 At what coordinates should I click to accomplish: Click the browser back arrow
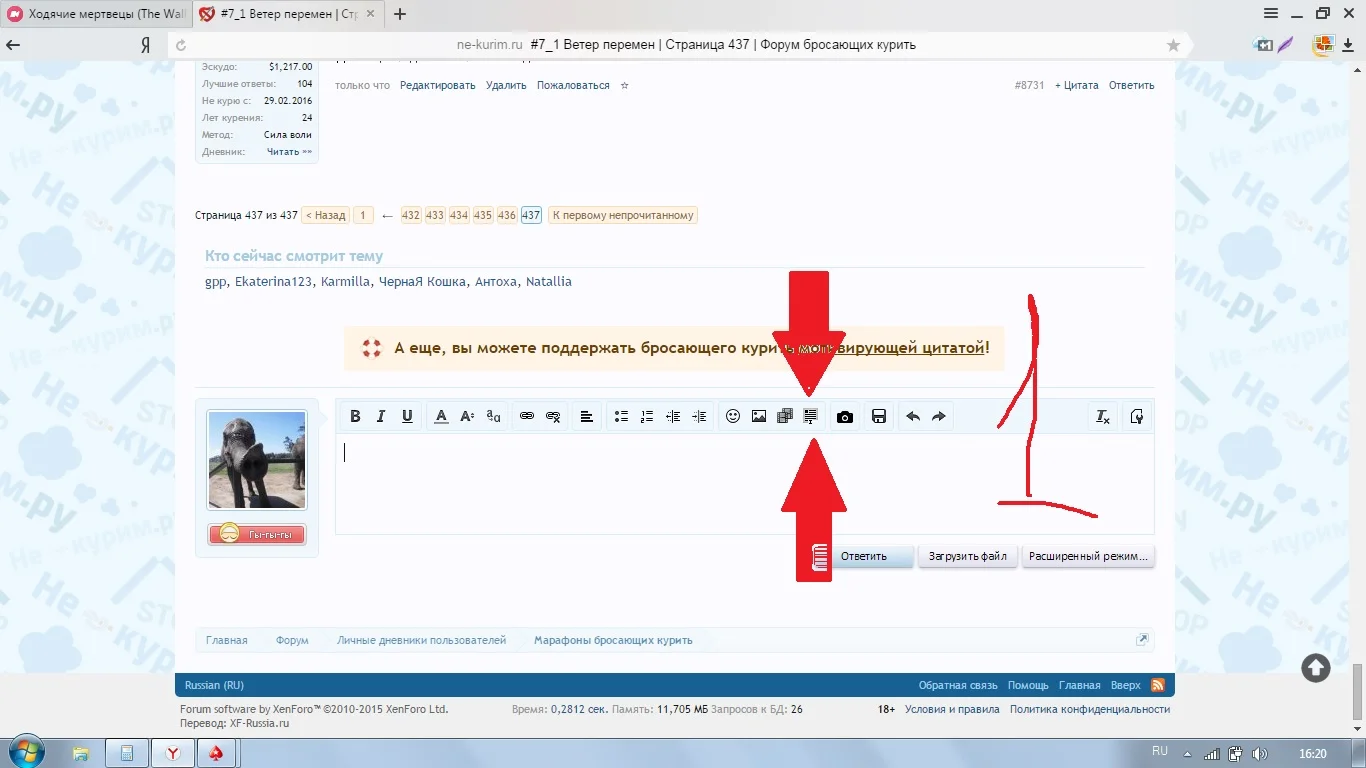point(14,45)
